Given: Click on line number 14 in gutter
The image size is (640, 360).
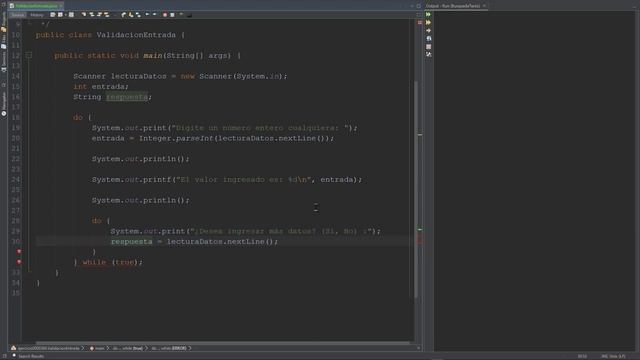Looking at the screenshot, I should [16, 76].
